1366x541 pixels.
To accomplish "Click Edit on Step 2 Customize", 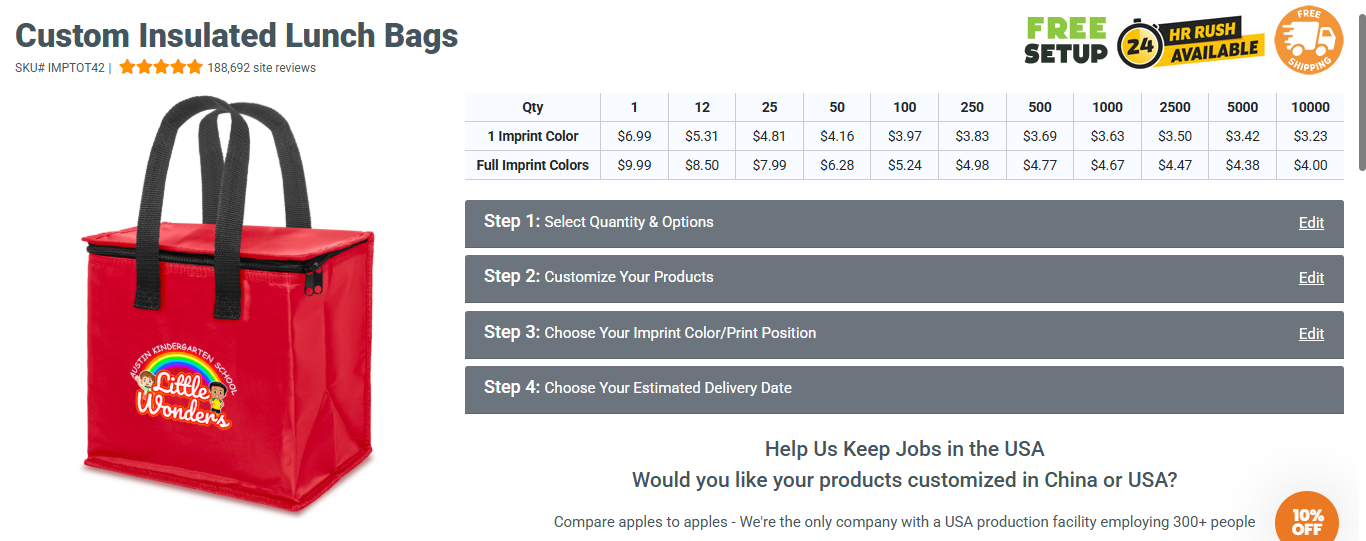I will click(x=1311, y=278).
